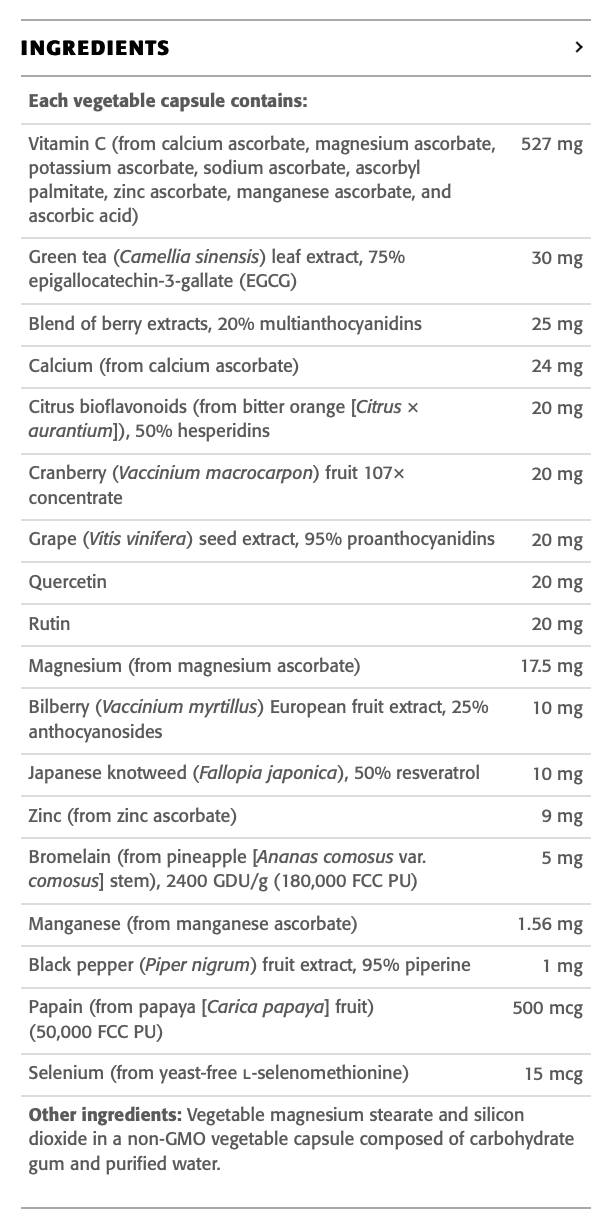
Task: Select the Bilberry European fruit extract entry
Action: [258, 719]
